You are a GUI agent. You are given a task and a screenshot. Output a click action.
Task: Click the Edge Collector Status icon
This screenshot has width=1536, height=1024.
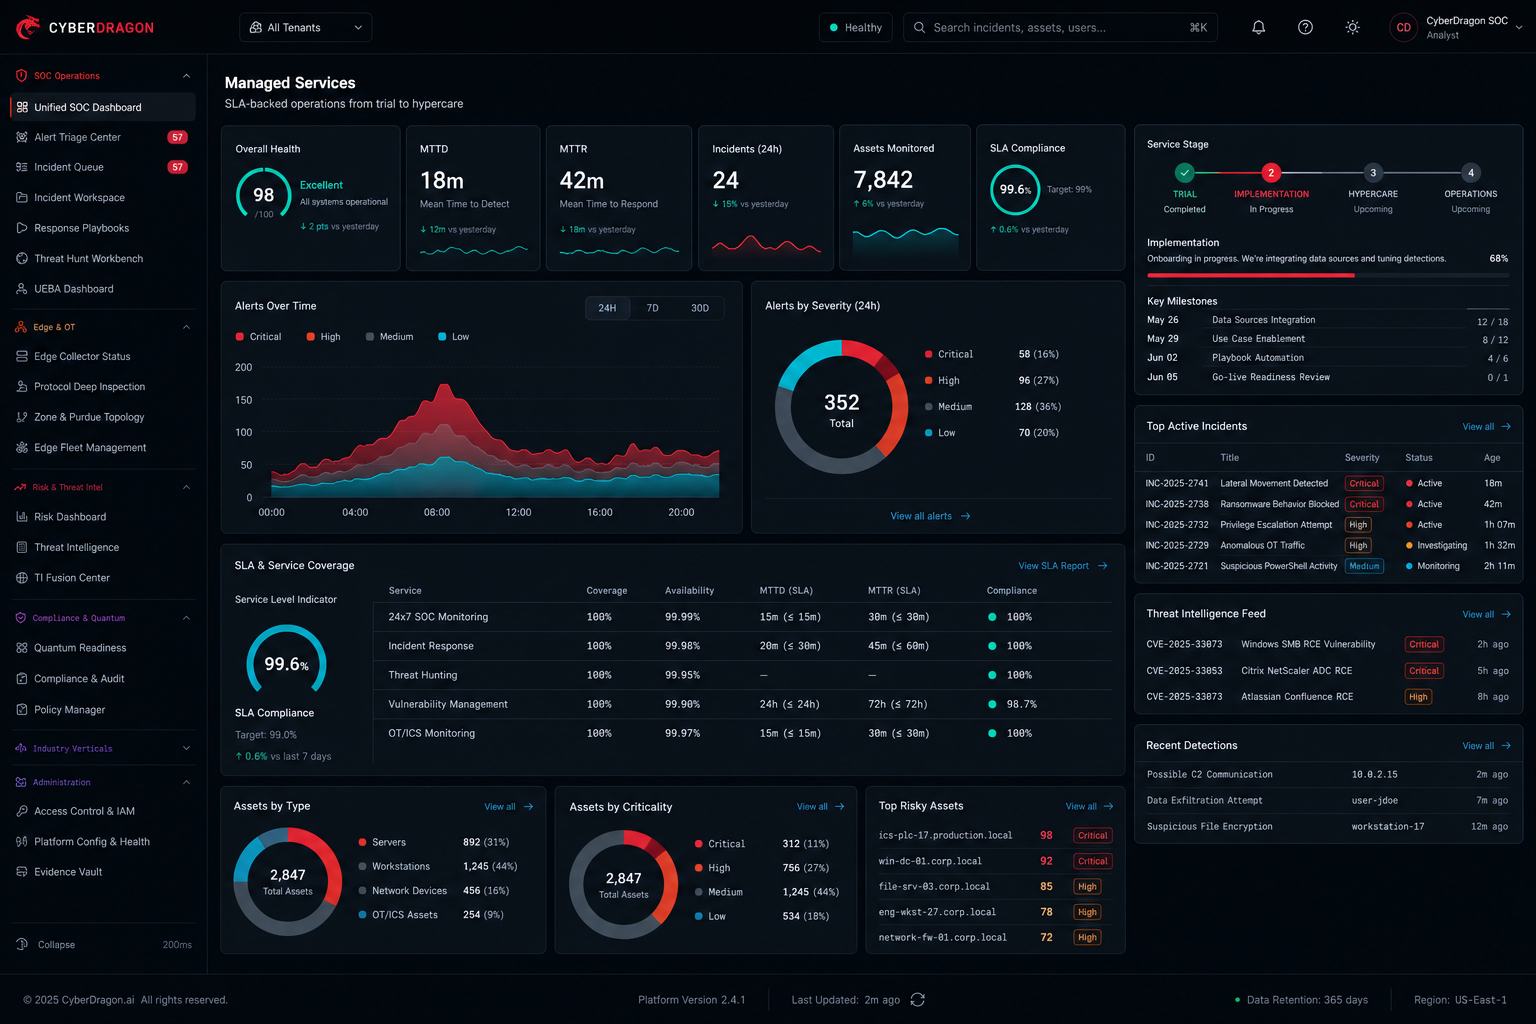[x=22, y=356]
